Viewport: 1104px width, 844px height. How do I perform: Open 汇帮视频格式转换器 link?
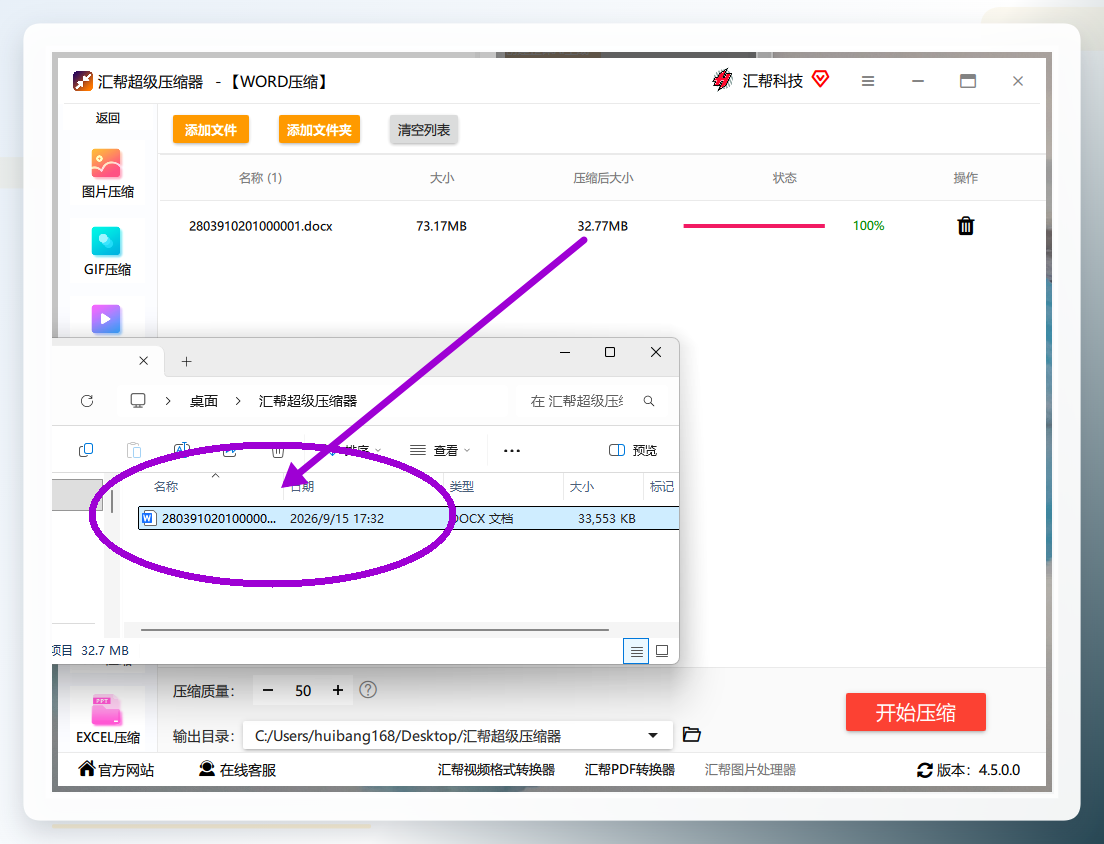pos(496,769)
